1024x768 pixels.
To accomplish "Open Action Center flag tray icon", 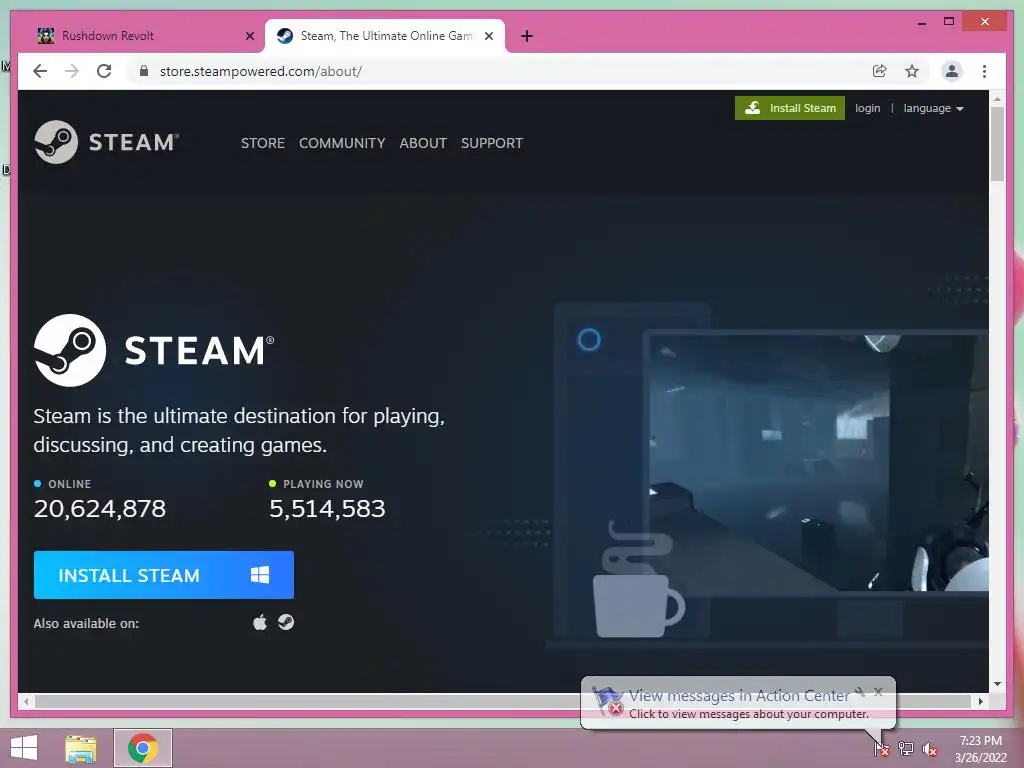I will (882, 748).
